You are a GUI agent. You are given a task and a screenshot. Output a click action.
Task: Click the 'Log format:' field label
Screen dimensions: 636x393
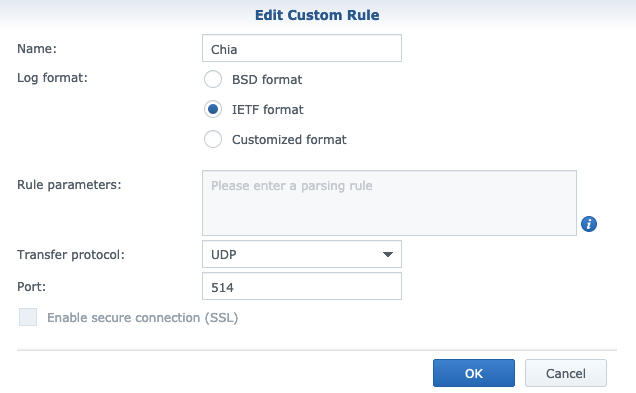point(52,77)
